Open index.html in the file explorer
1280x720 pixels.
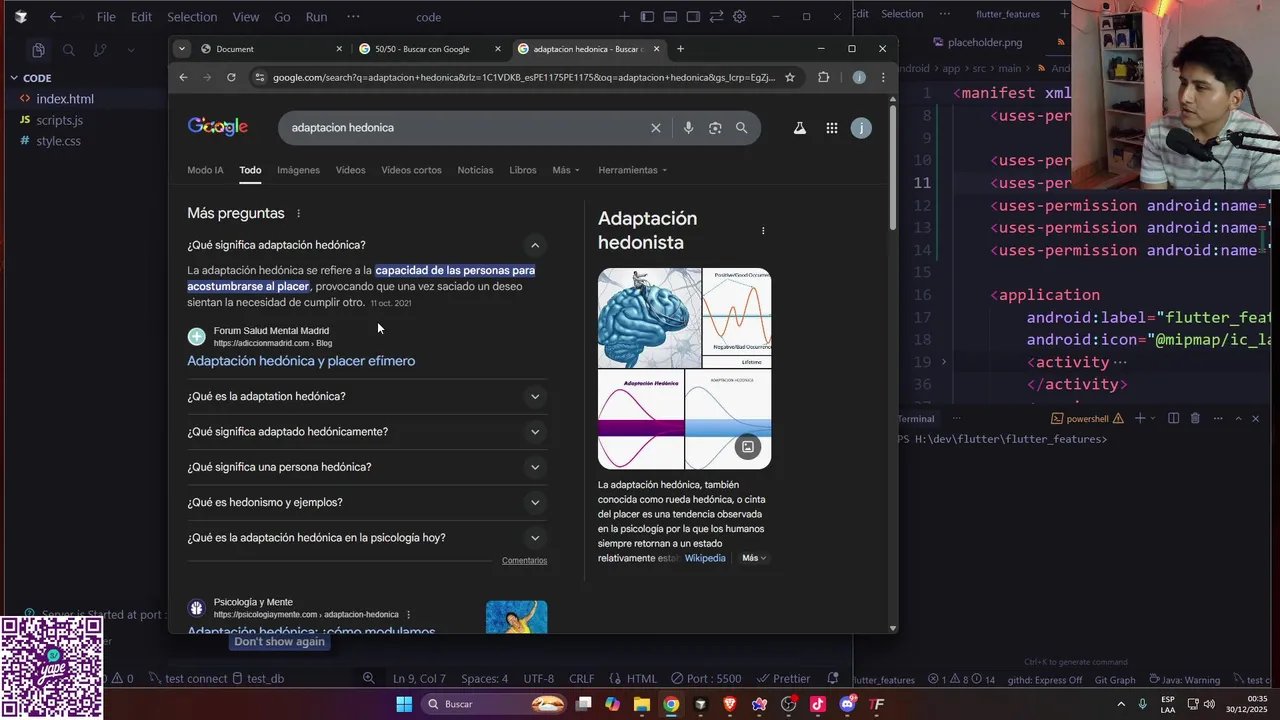(x=65, y=99)
